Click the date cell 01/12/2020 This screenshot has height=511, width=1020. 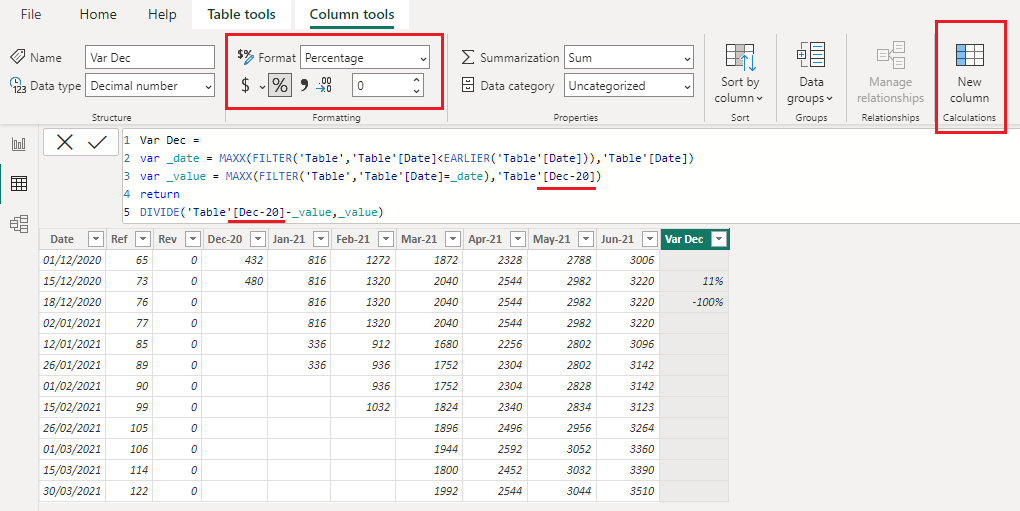tap(72, 260)
